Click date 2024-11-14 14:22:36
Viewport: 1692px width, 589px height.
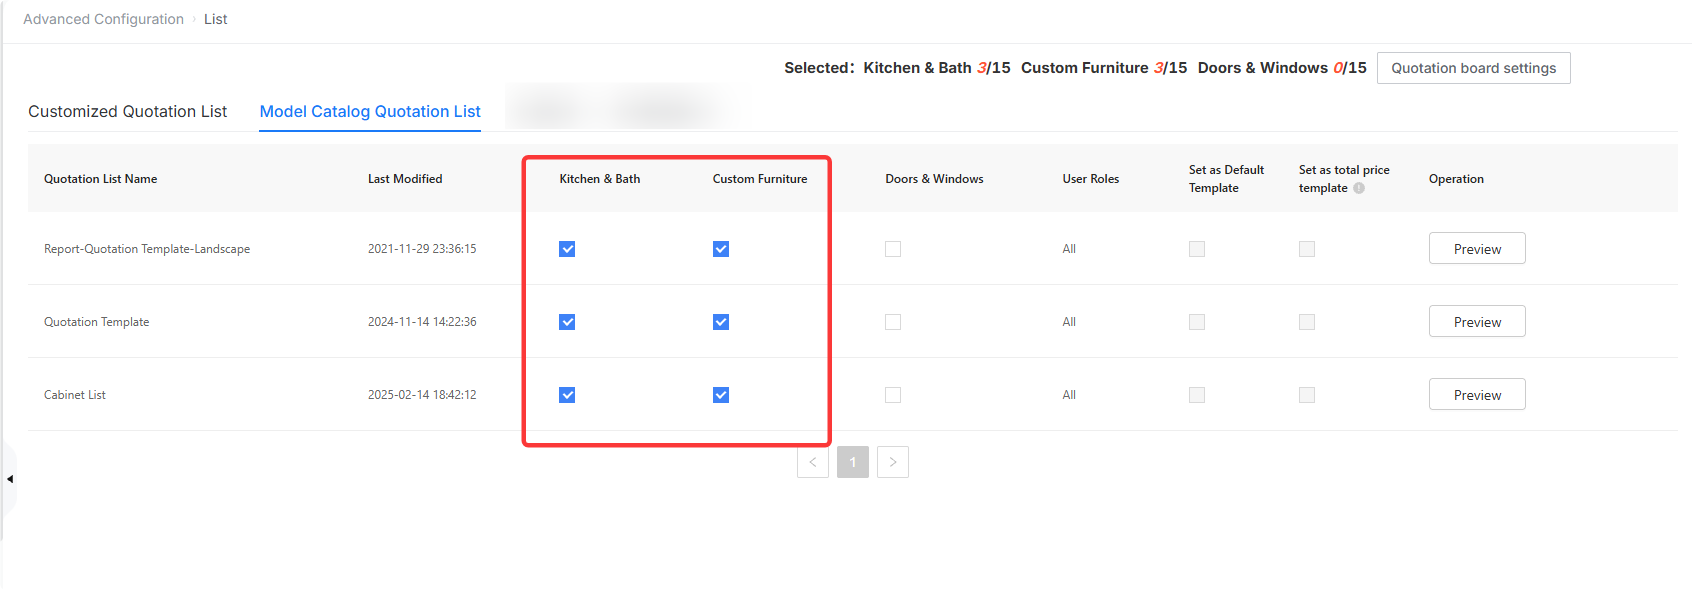pos(422,322)
